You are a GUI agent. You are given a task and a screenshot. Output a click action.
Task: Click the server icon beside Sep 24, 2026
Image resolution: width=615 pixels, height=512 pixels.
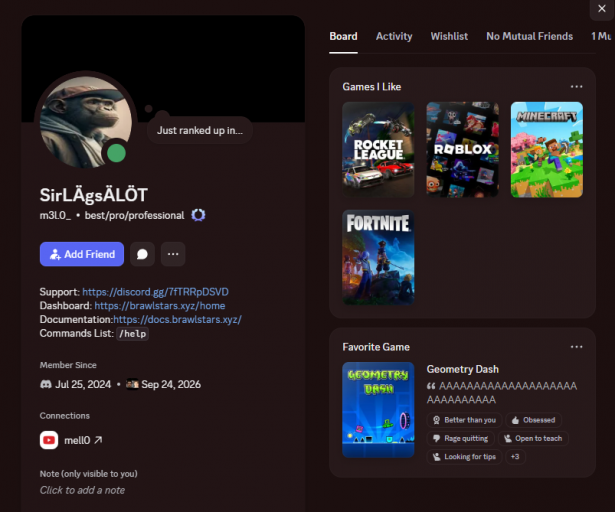[132, 384]
